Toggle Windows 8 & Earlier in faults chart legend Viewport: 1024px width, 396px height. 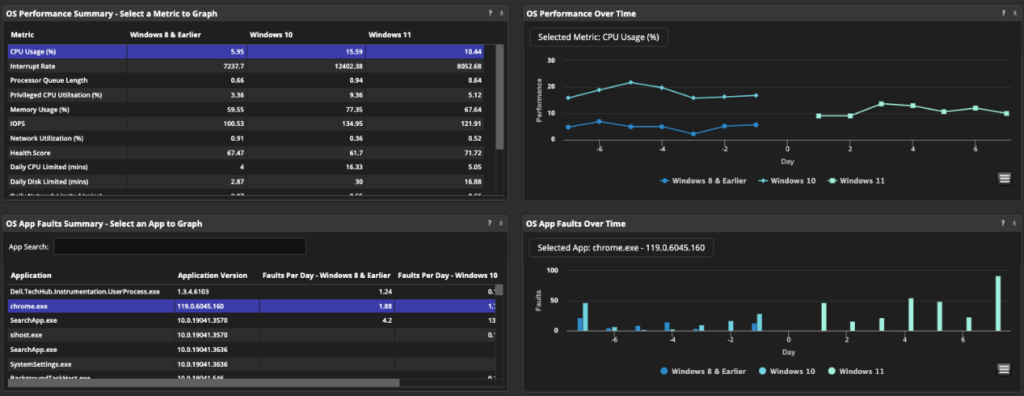(703, 371)
